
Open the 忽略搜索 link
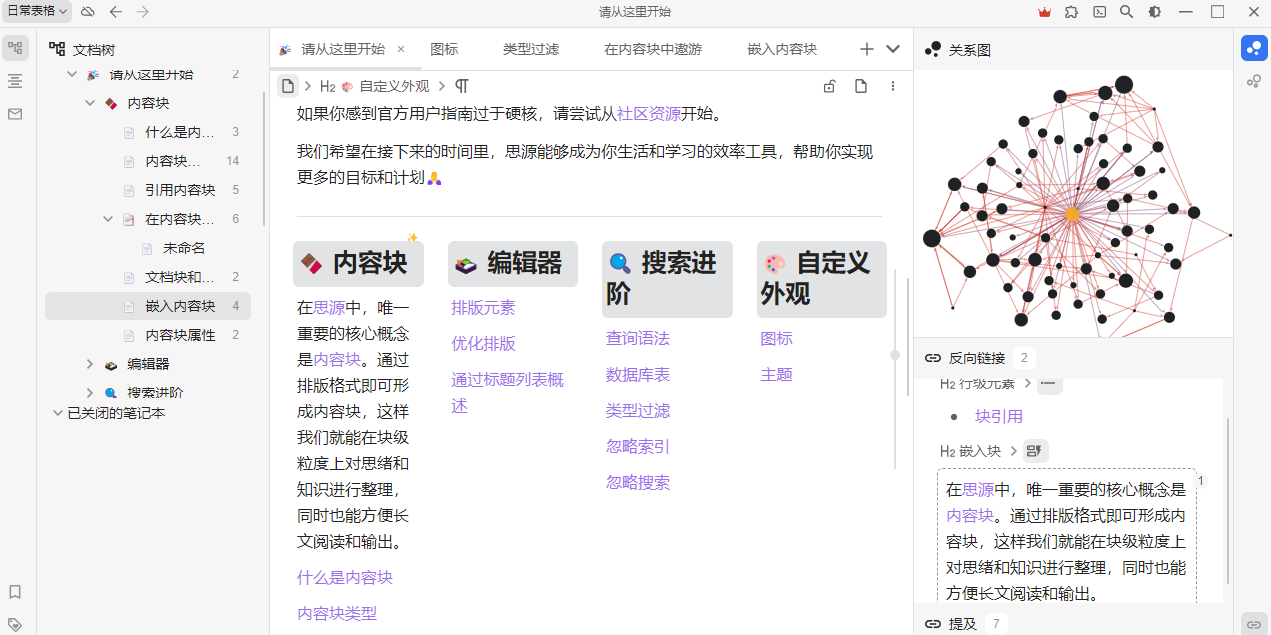[x=638, y=483]
